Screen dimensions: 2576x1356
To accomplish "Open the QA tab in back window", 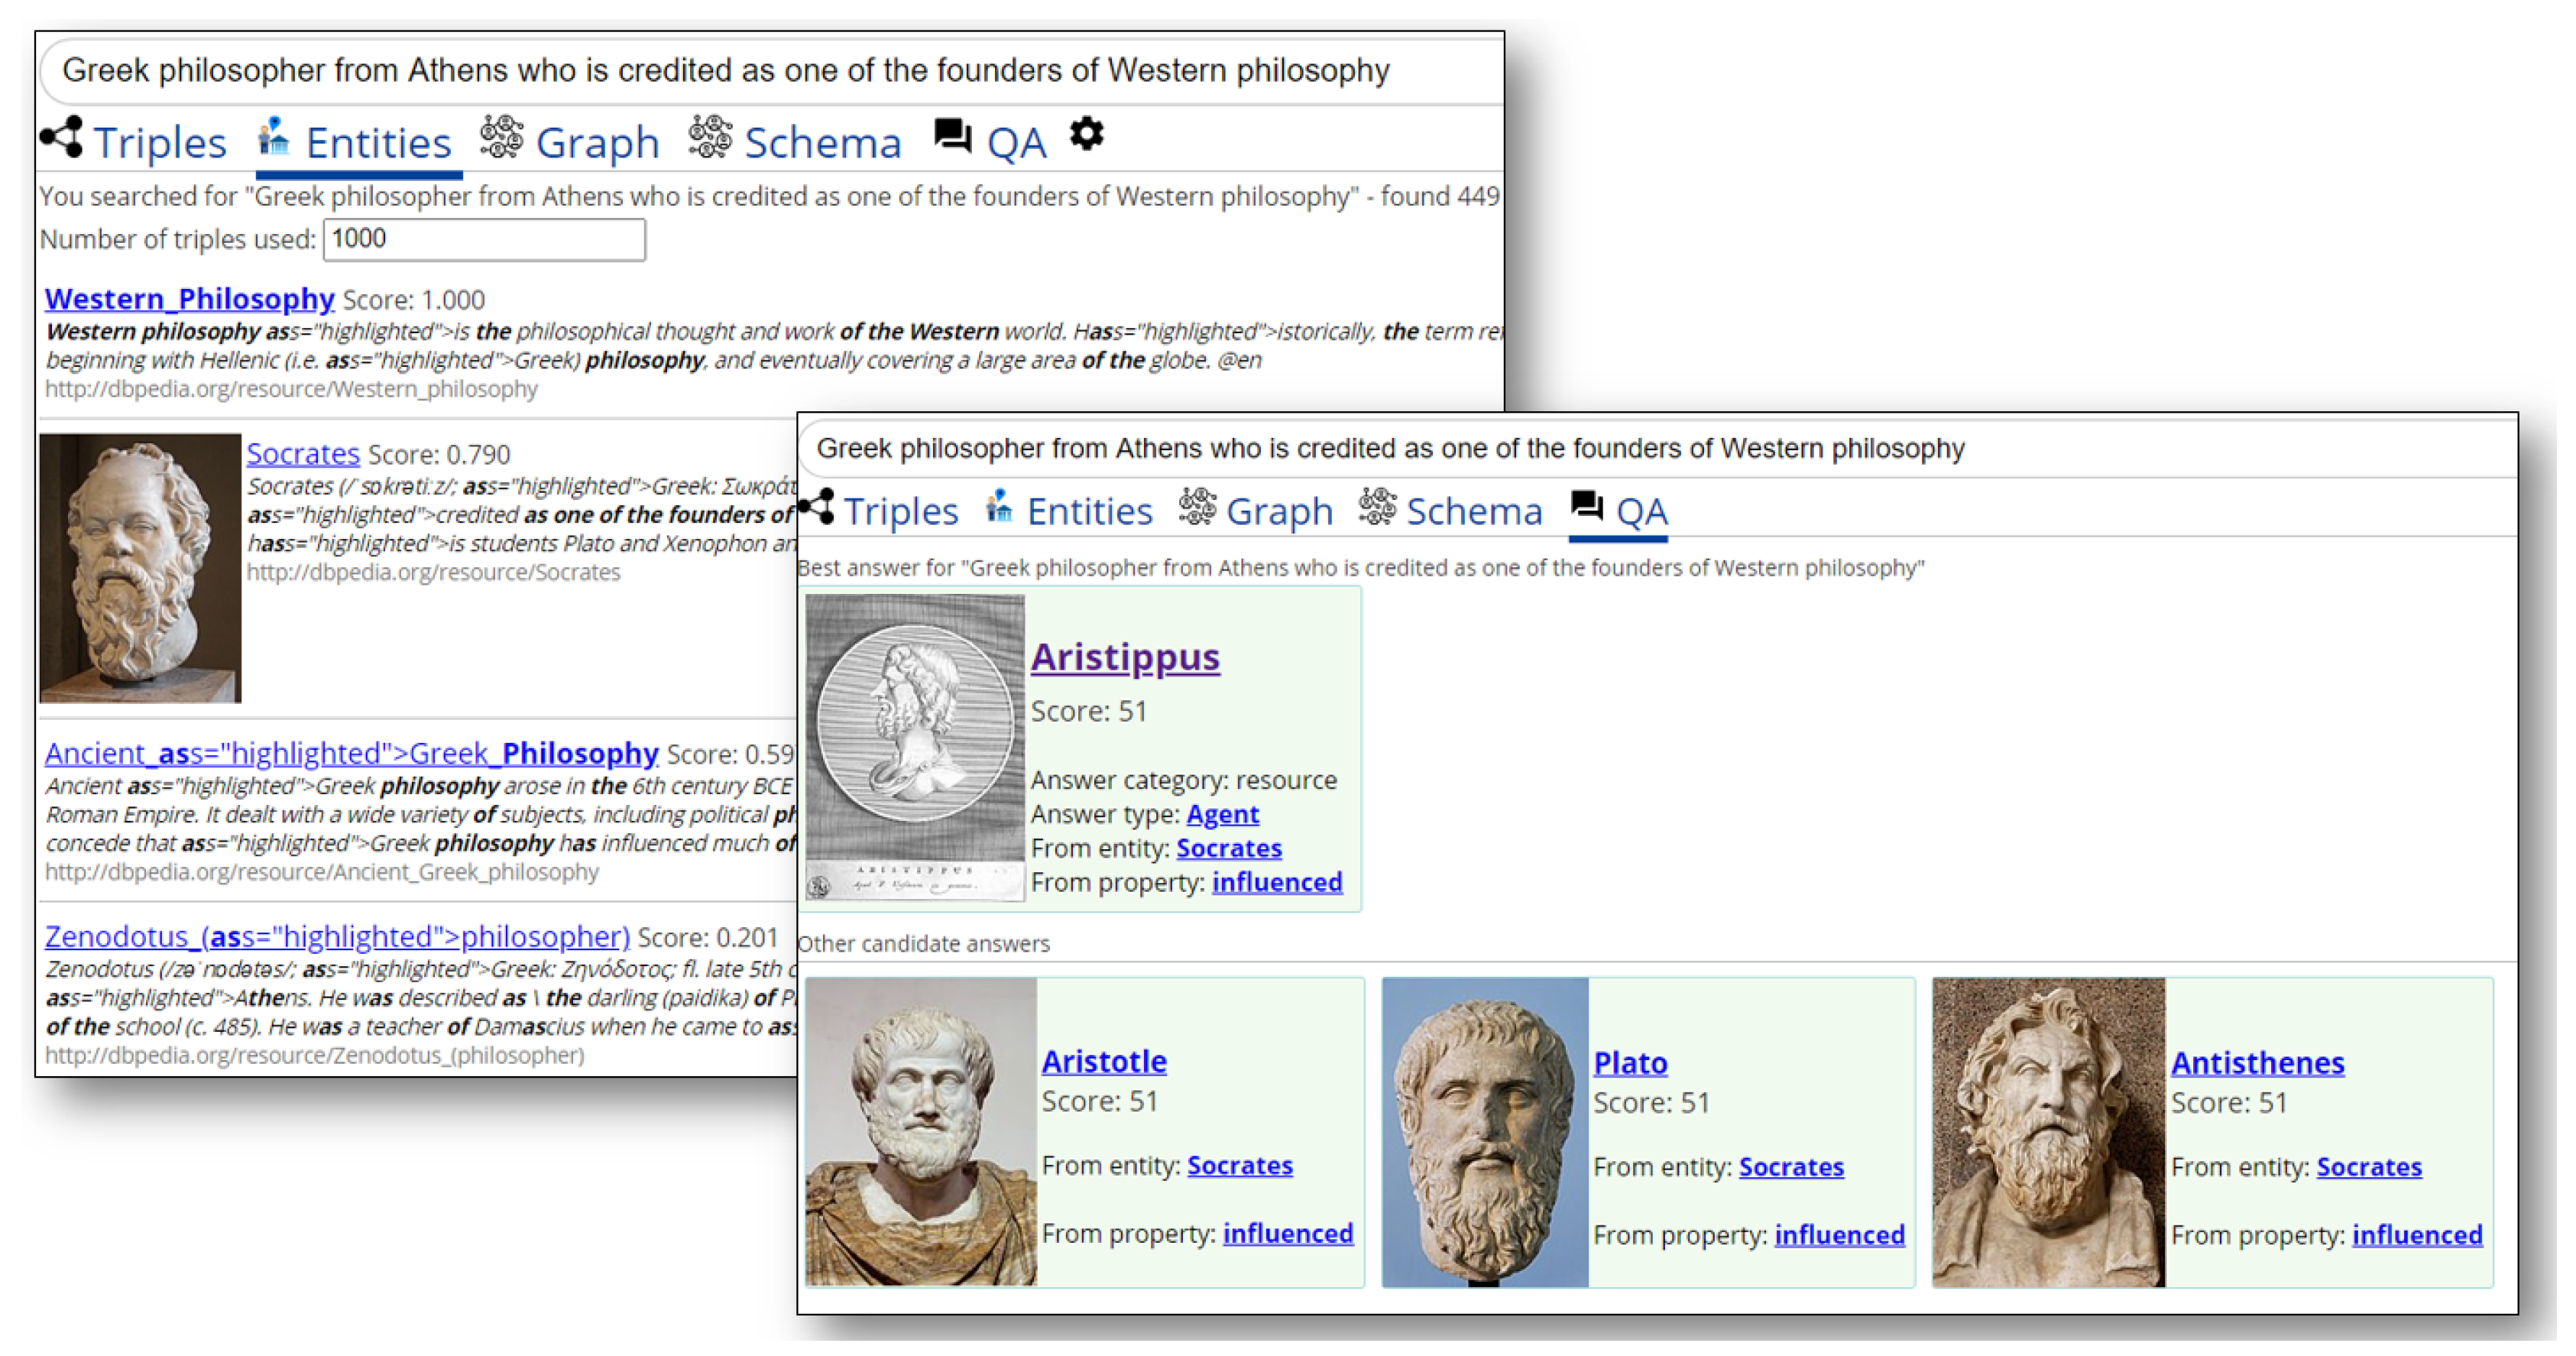I will (x=1016, y=143).
